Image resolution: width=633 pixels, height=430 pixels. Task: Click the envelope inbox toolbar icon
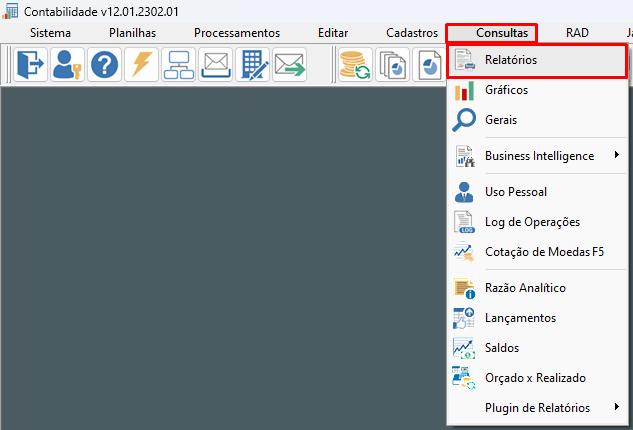(216, 65)
